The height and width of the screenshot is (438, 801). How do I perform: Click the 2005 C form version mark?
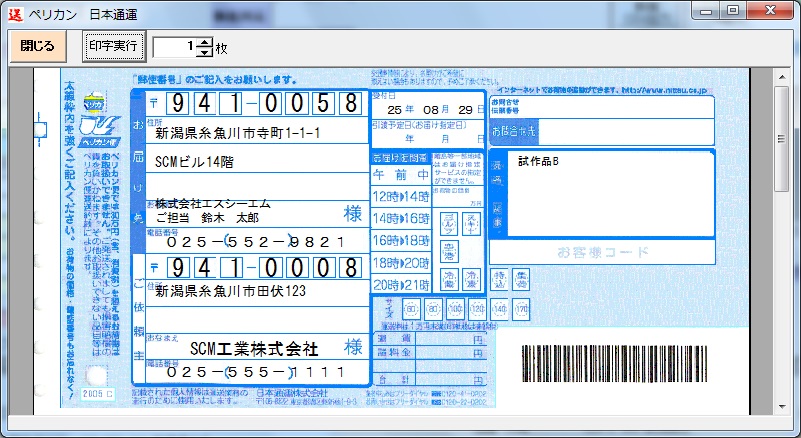[98, 394]
